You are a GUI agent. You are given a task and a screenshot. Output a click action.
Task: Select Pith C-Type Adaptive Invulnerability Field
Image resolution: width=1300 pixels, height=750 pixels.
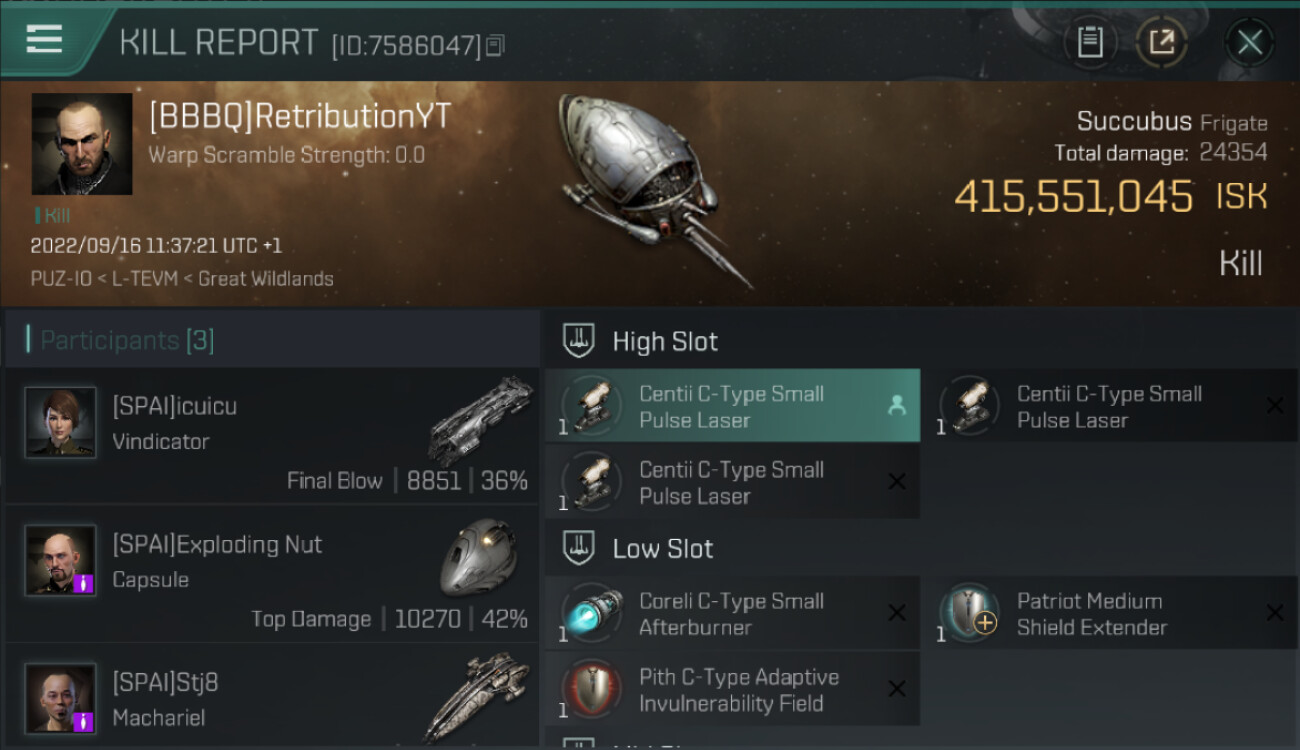[733, 689]
